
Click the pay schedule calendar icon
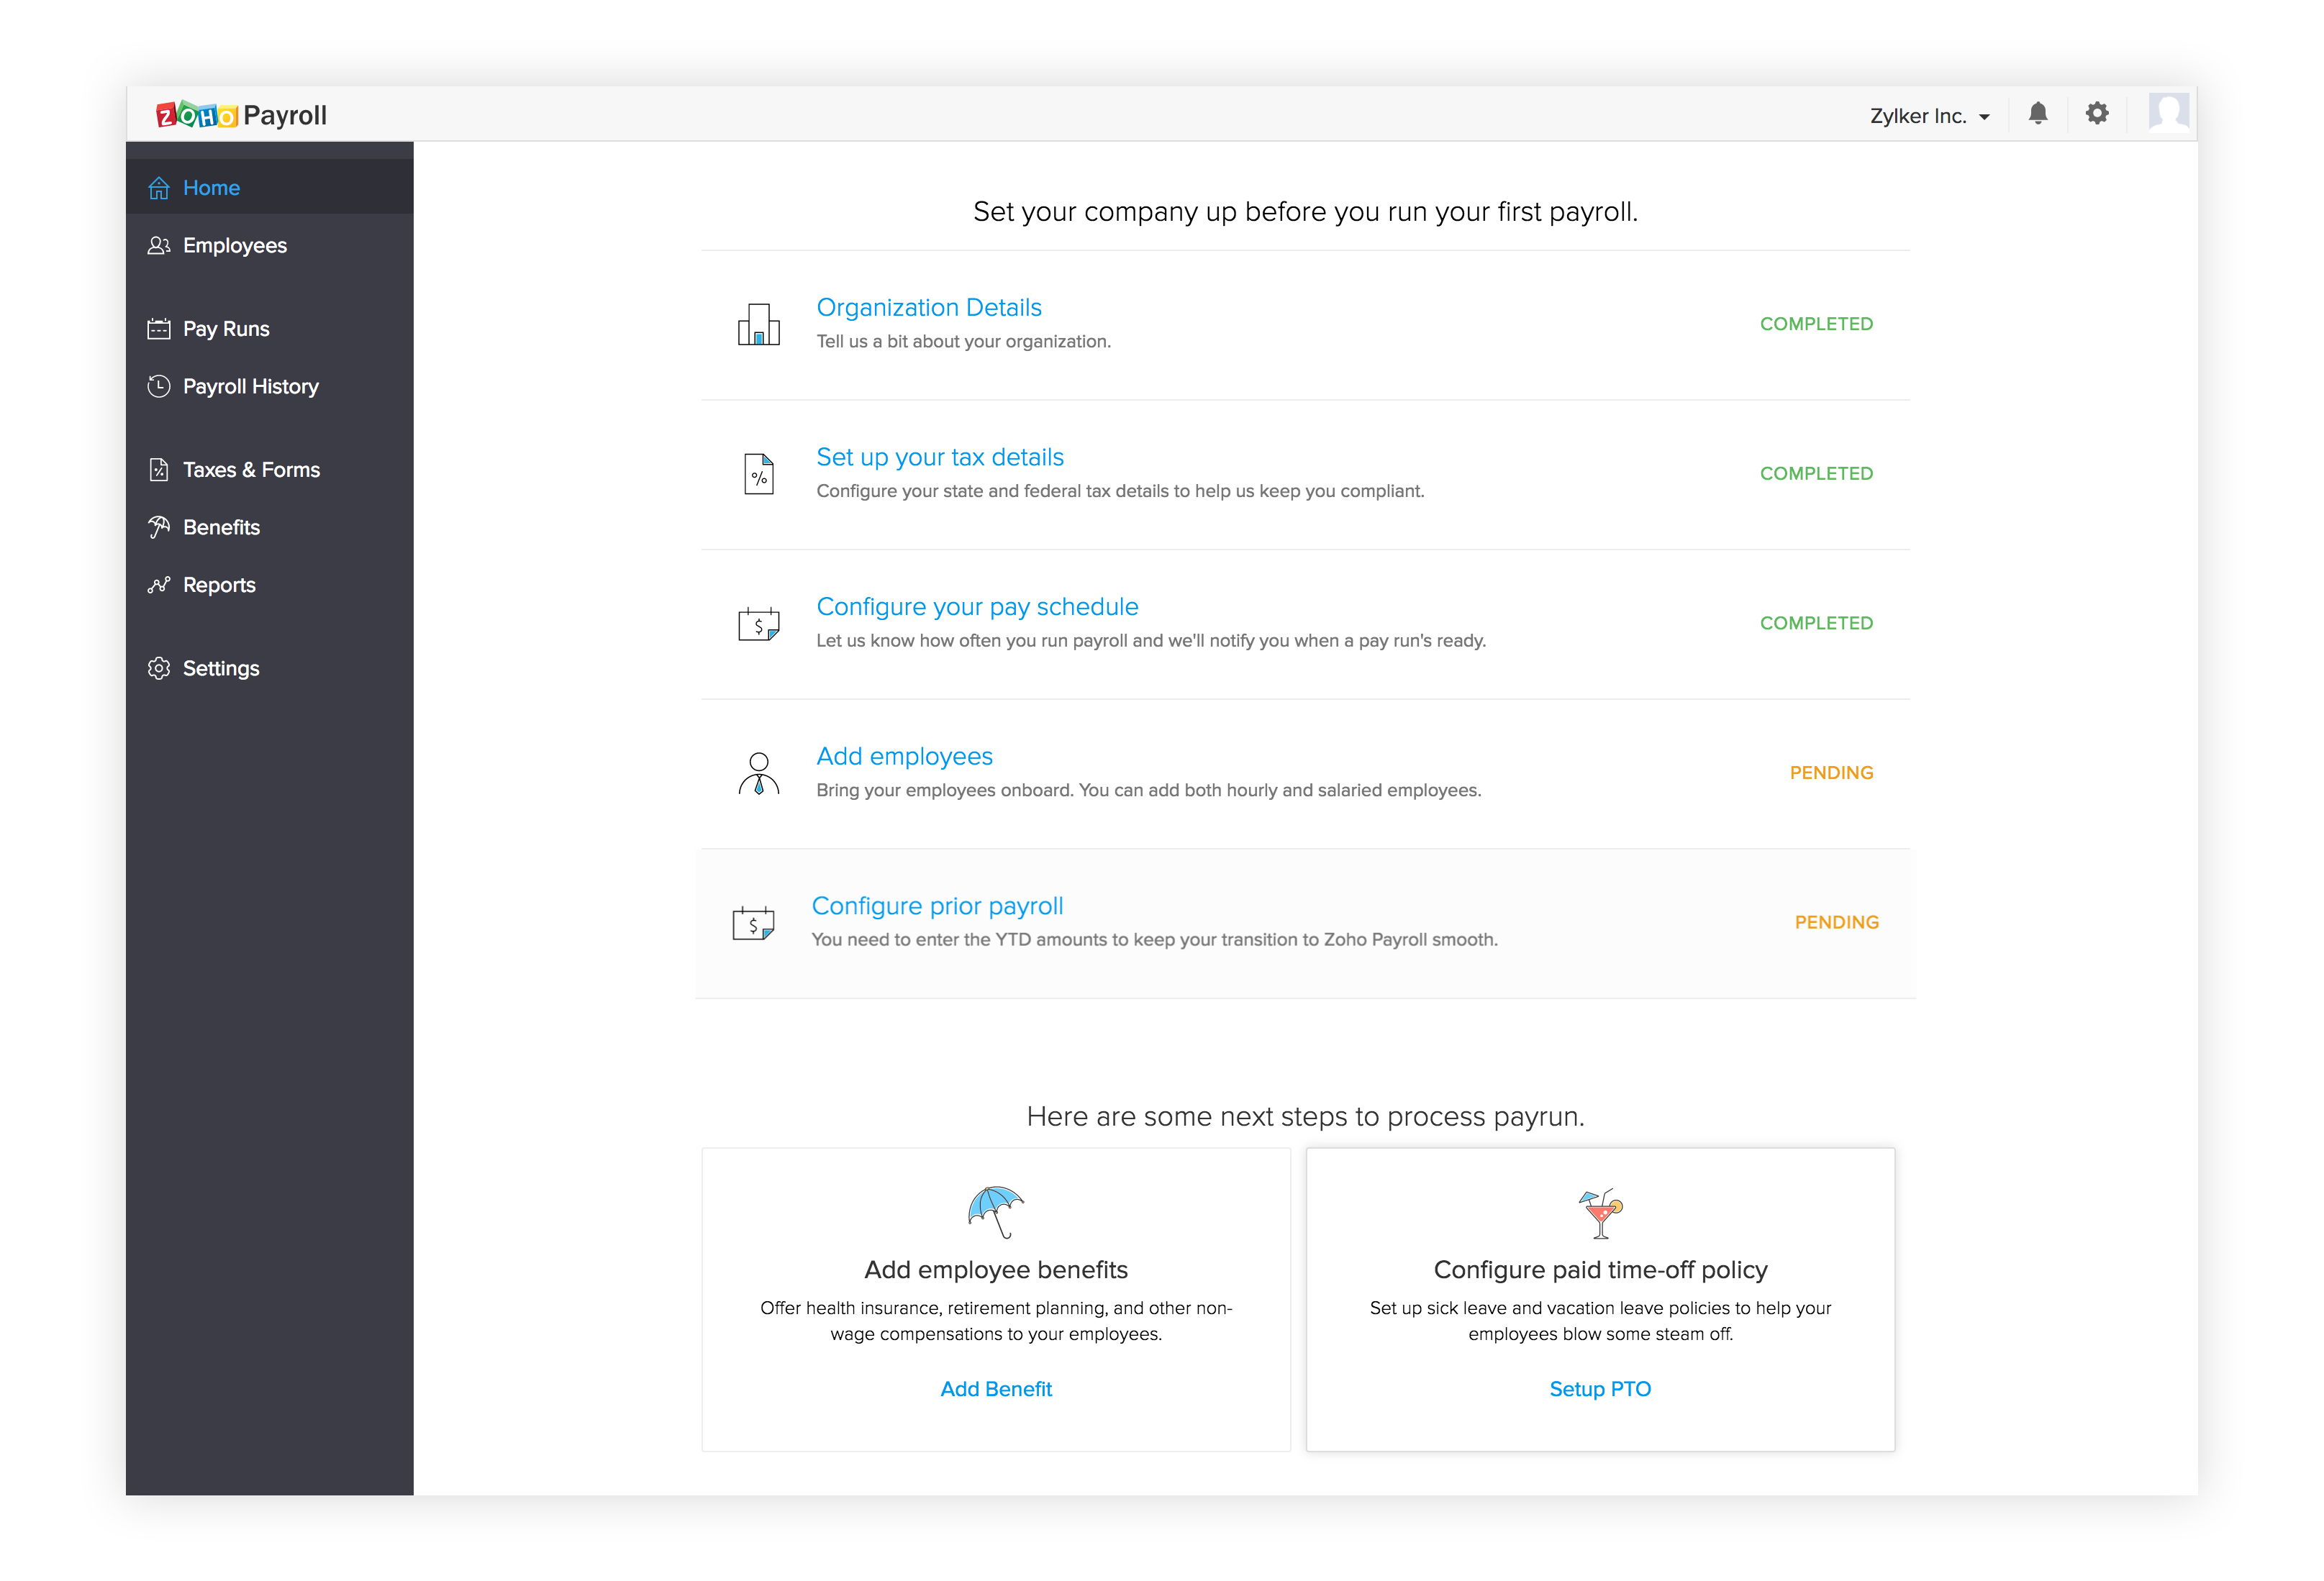[x=758, y=624]
